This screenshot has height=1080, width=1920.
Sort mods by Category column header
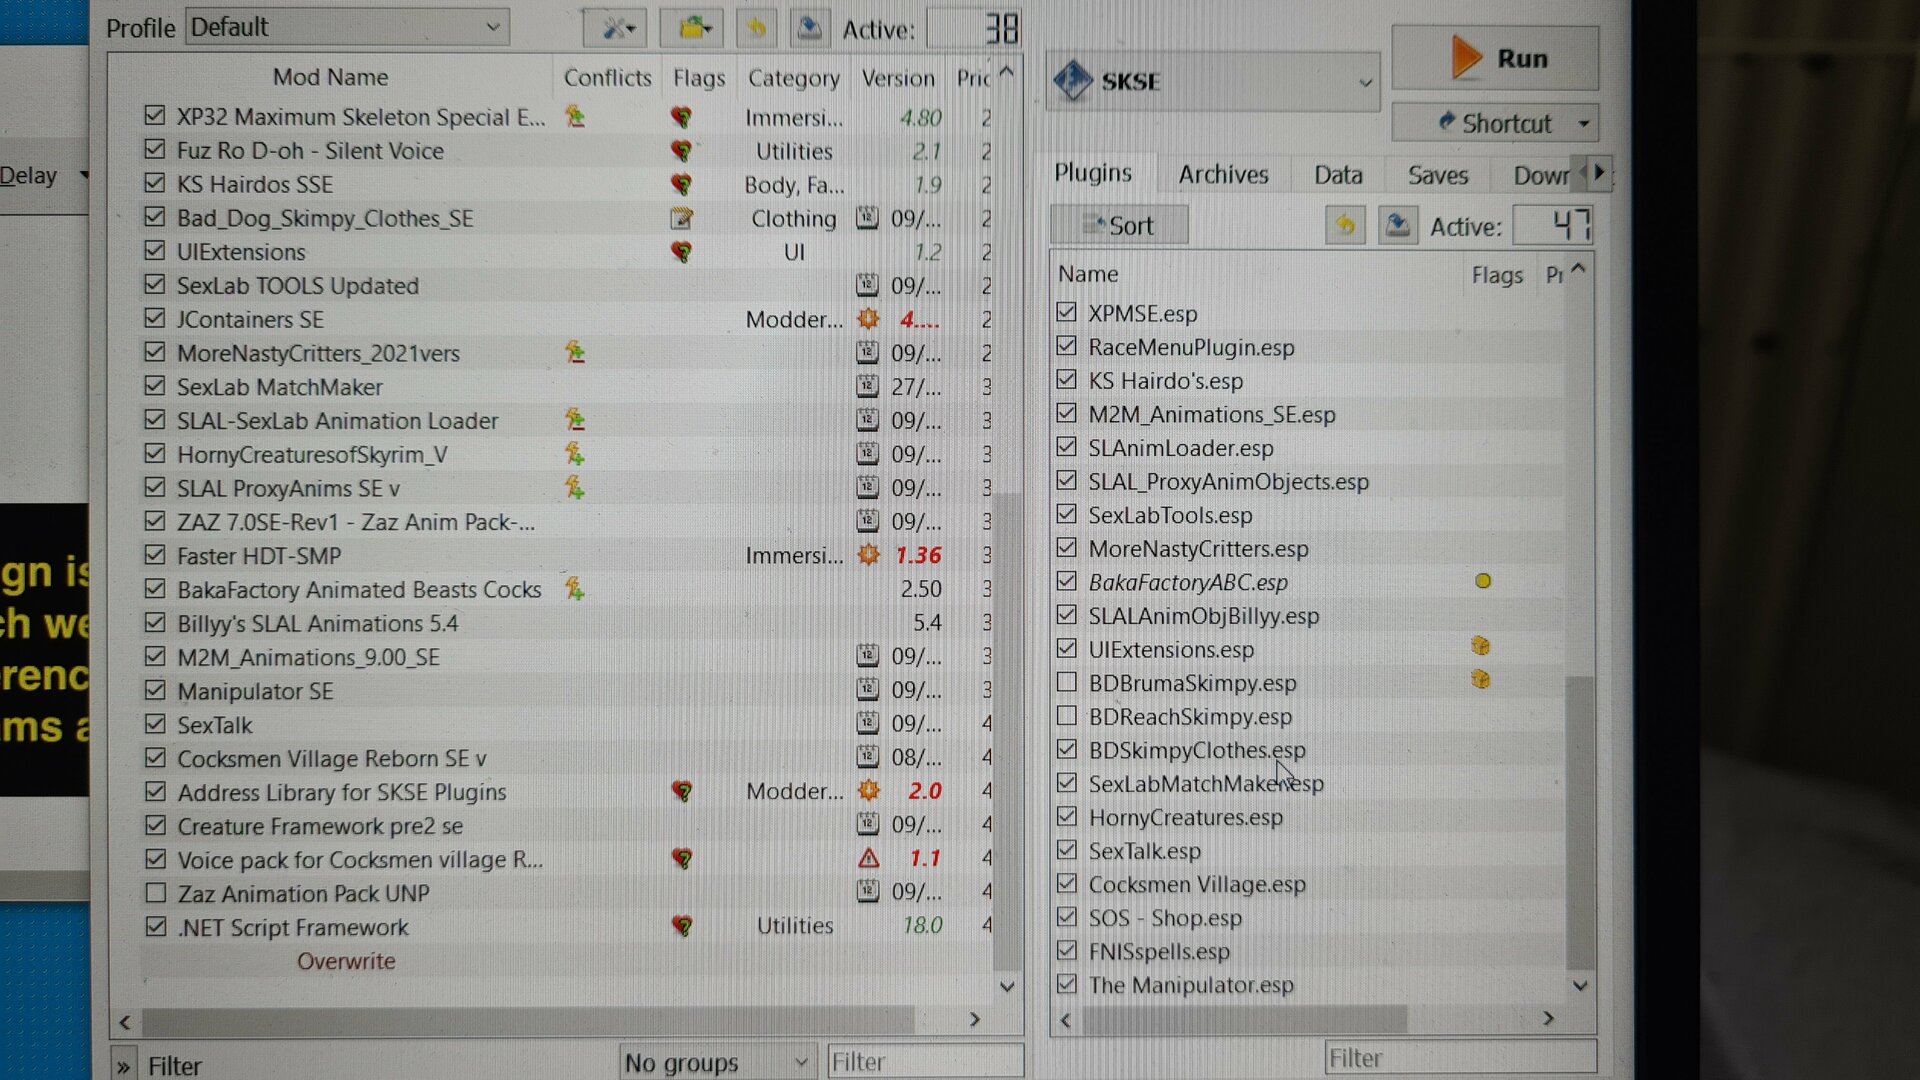(794, 78)
